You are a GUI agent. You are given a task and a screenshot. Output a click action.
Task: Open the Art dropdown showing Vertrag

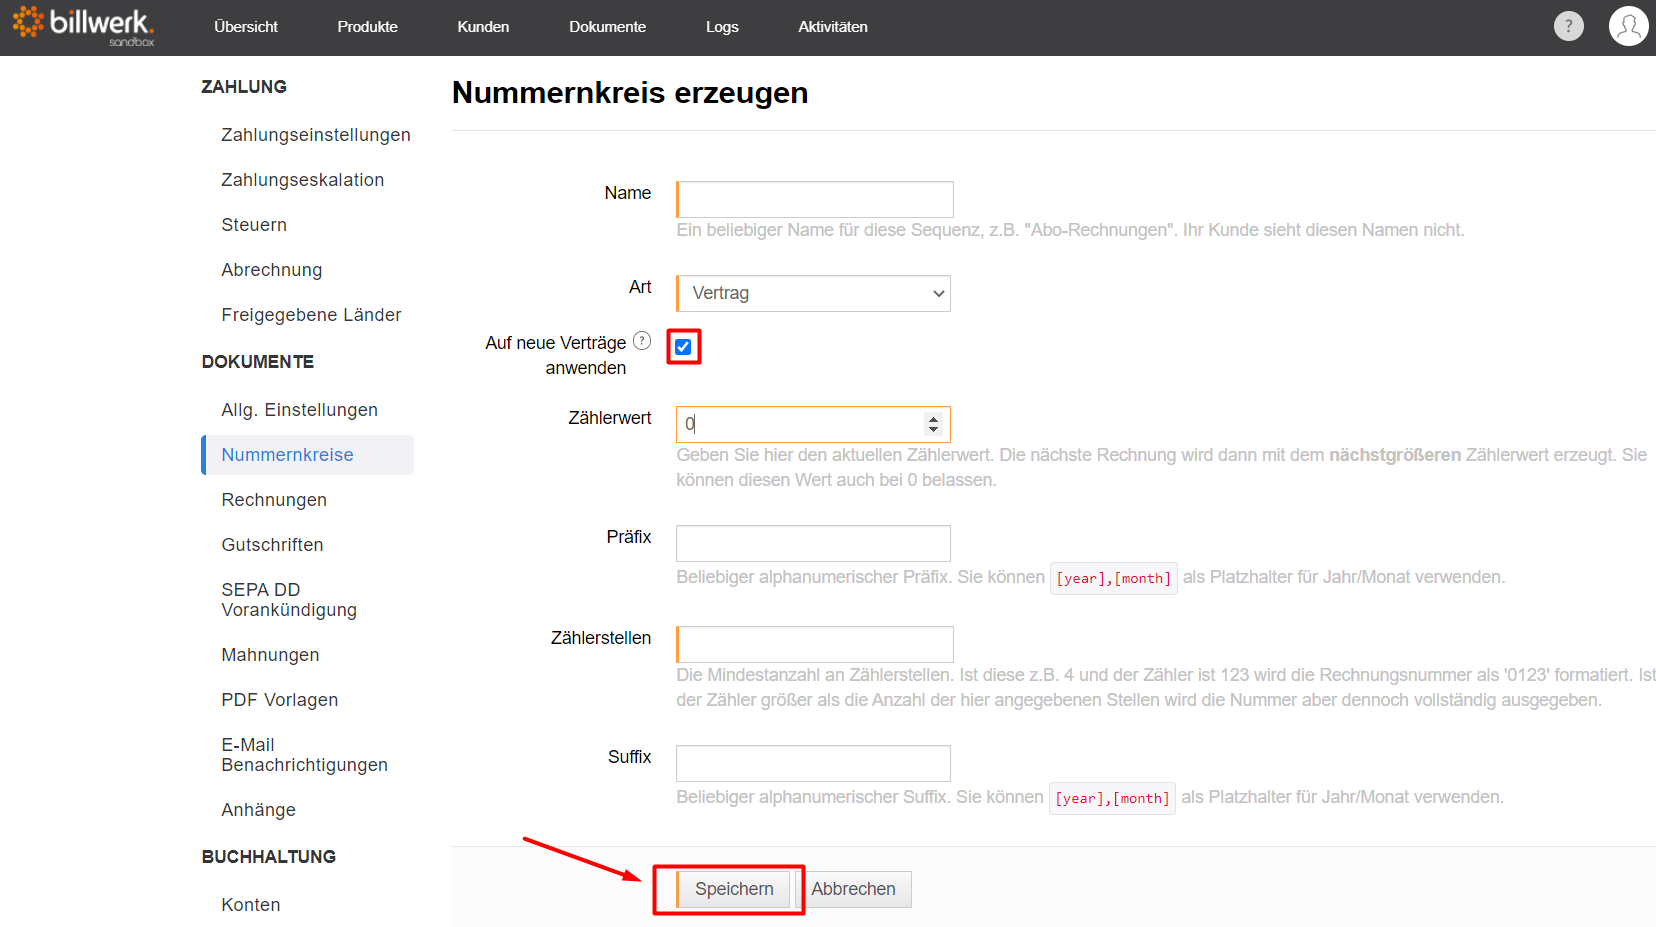tap(813, 293)
